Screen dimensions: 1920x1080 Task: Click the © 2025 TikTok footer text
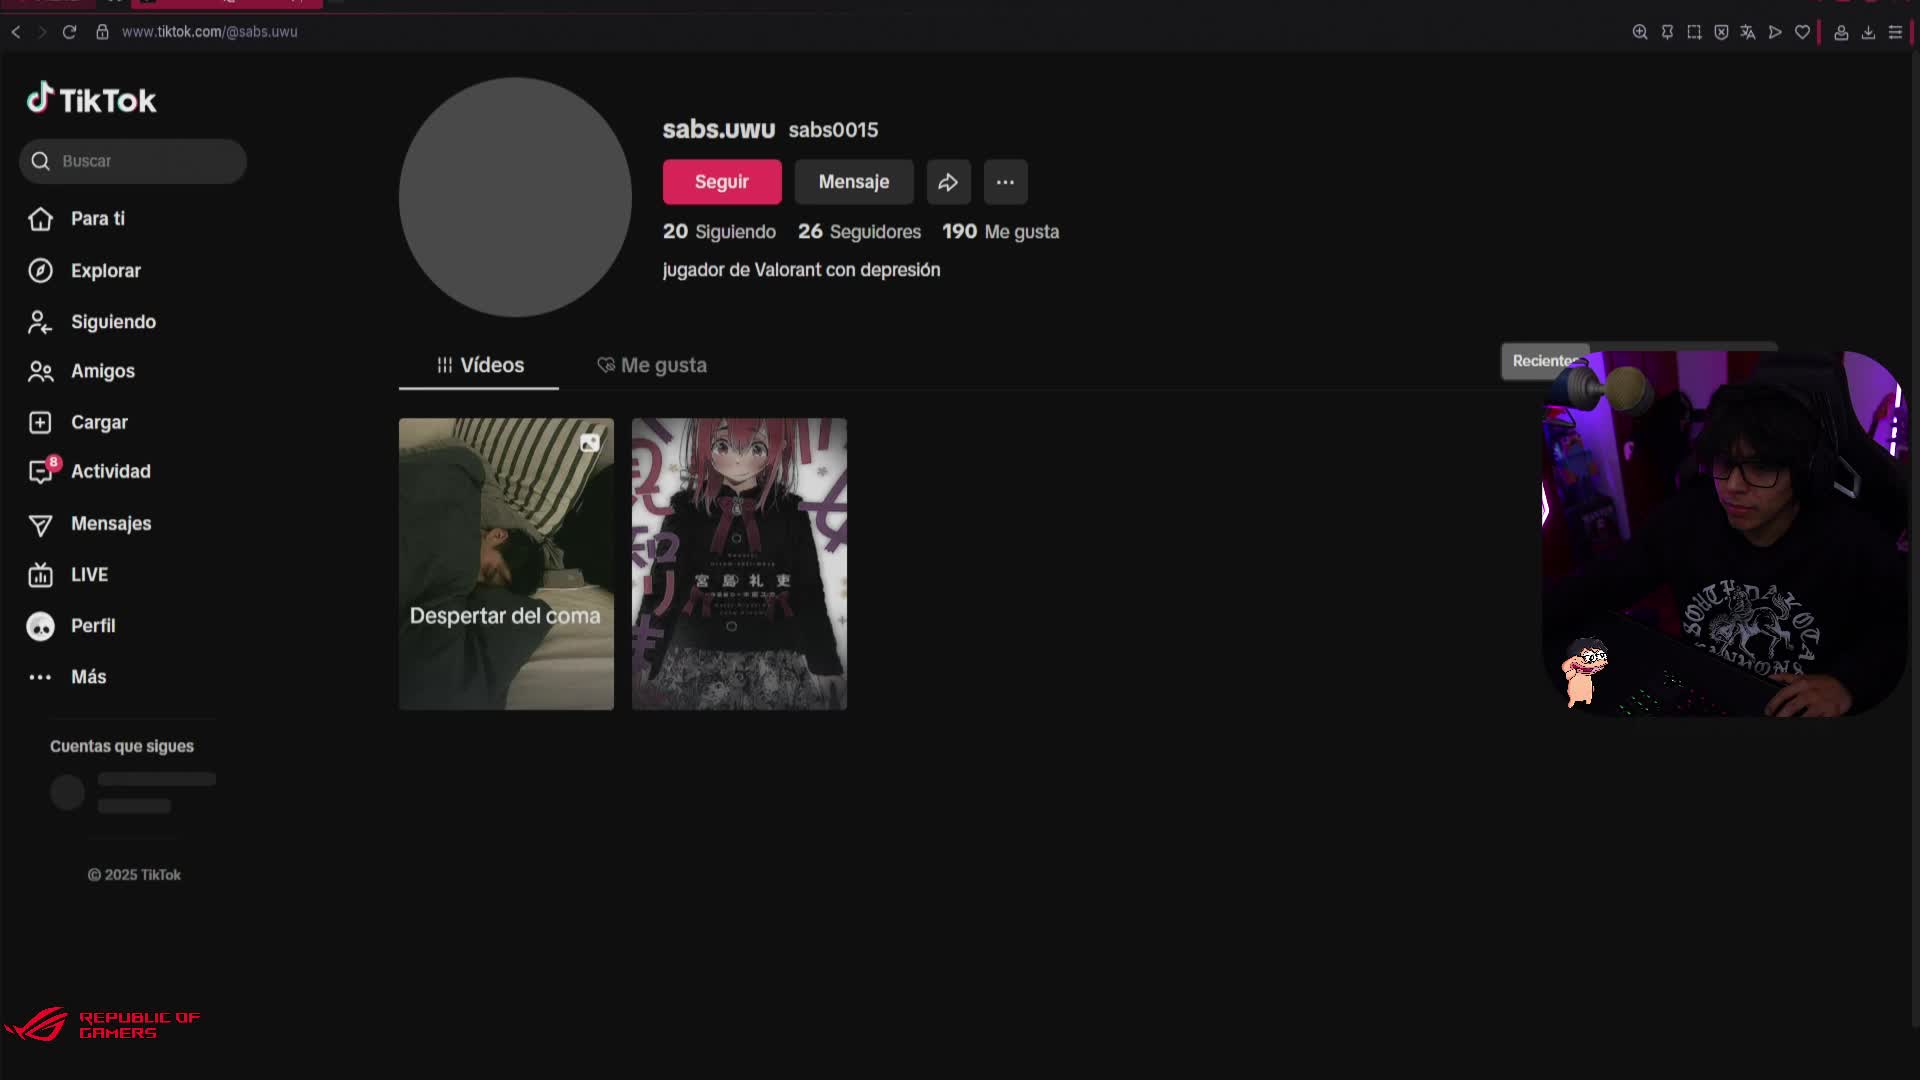point(134,875)
